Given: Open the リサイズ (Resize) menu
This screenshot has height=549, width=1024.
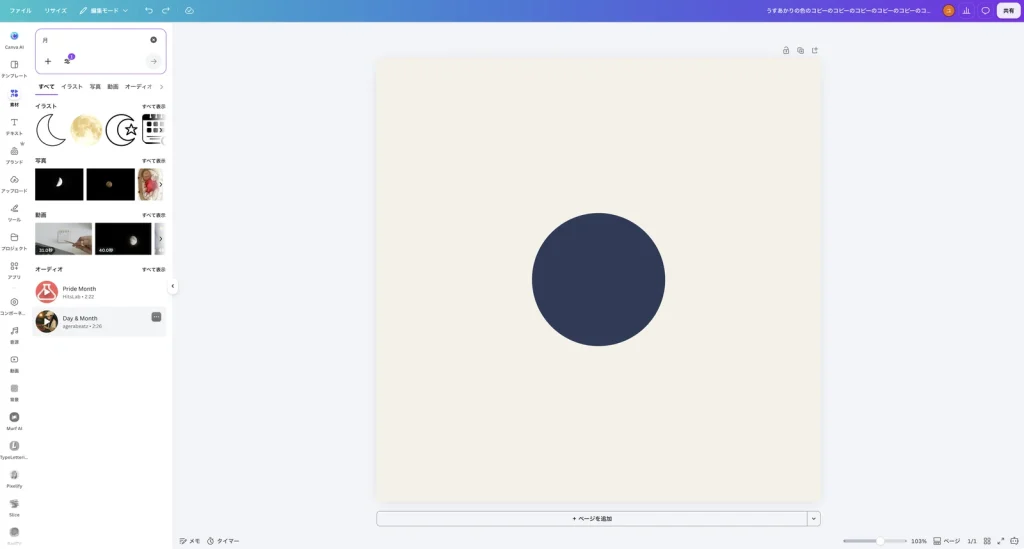Looking at the screenshot, I should pos(56,10).
